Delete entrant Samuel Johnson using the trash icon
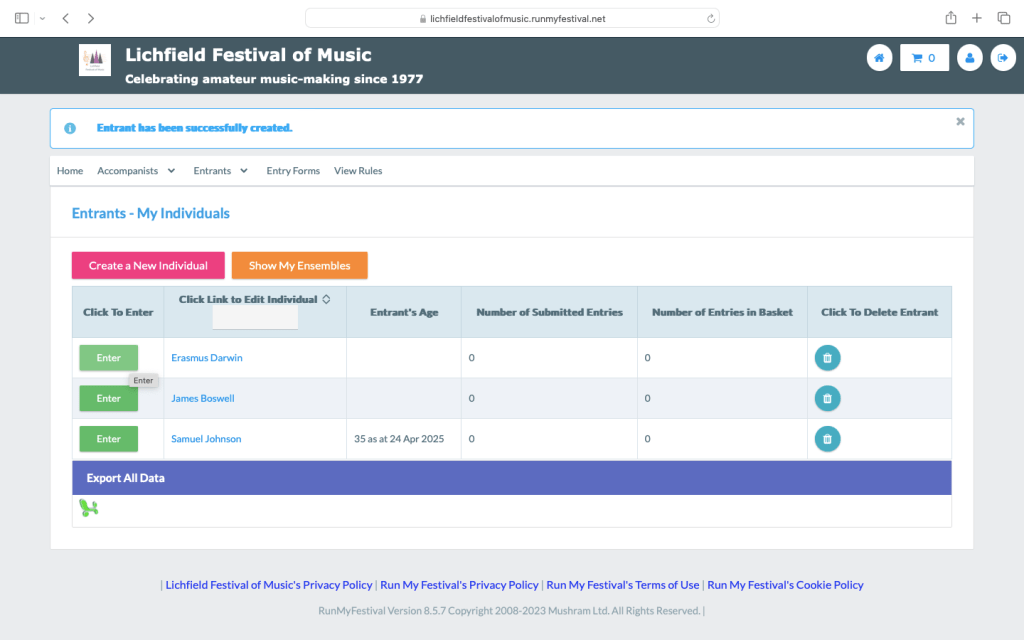Screen dimensions: 1024x640 tap(827, 439)
